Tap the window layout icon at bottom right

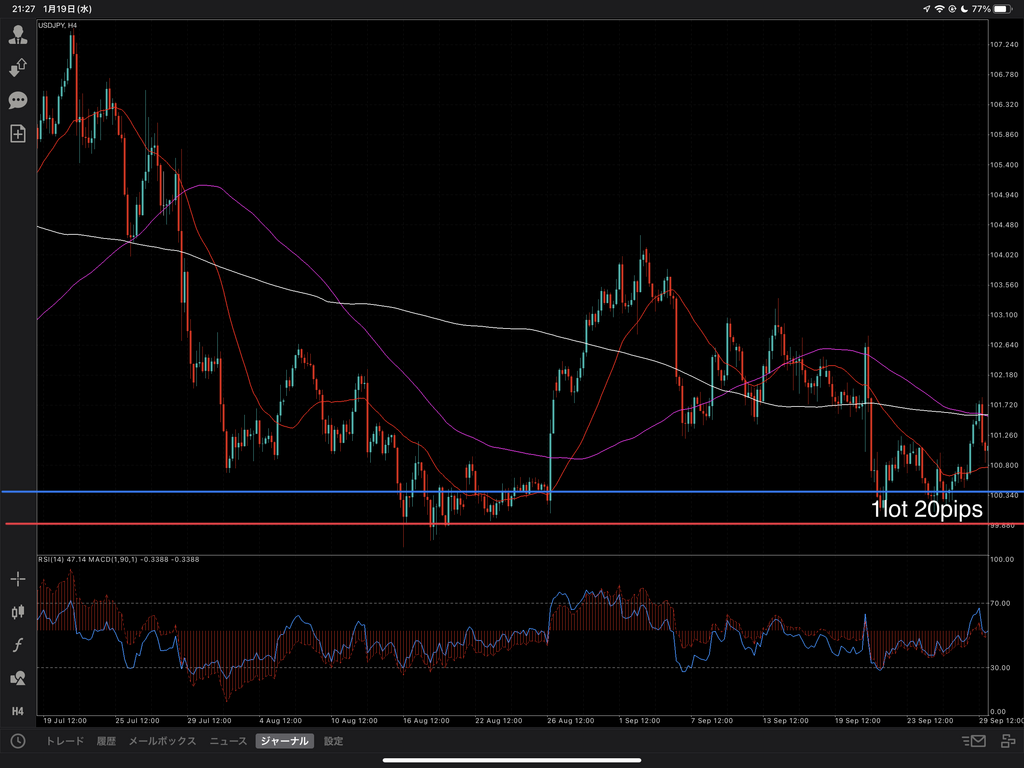[1008, 741]
